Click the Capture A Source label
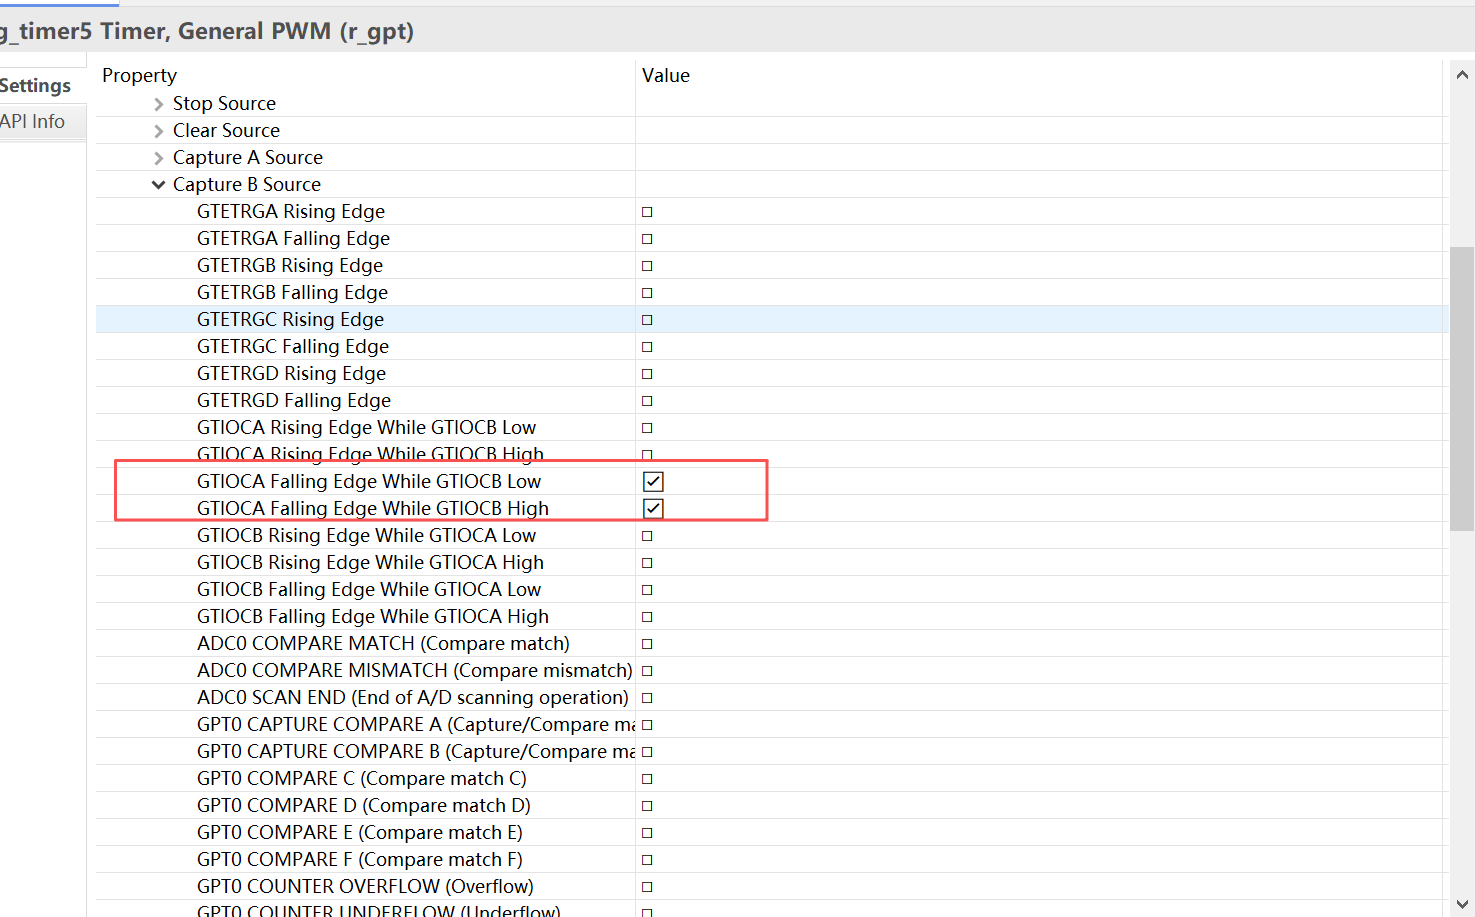 pyautogui.click(x=248, y=158)
